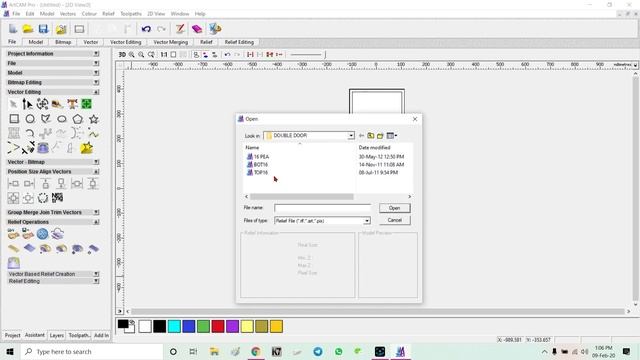Select the Node Editing arrow tool
The height and width of the screenshot is (360, 640).
coord(27,104)
